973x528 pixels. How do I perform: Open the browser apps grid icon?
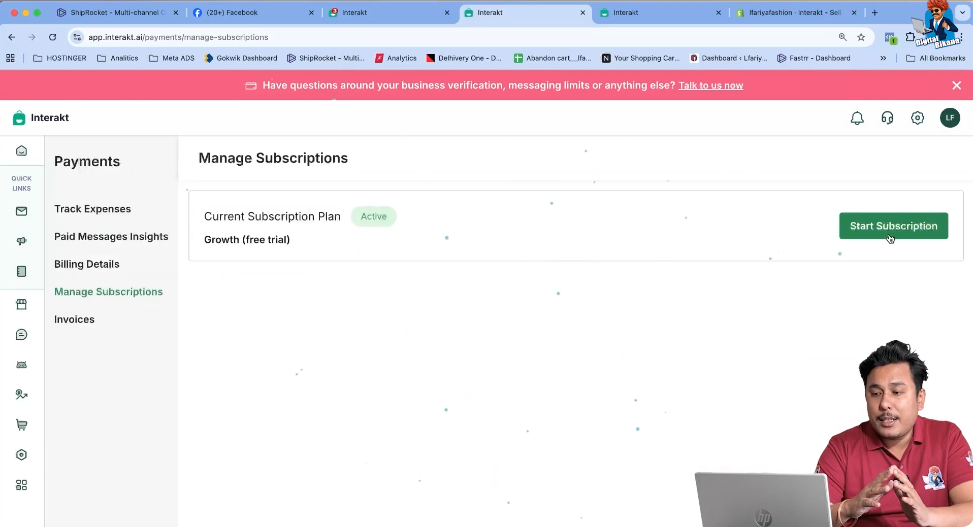click(x=11, y=58)
